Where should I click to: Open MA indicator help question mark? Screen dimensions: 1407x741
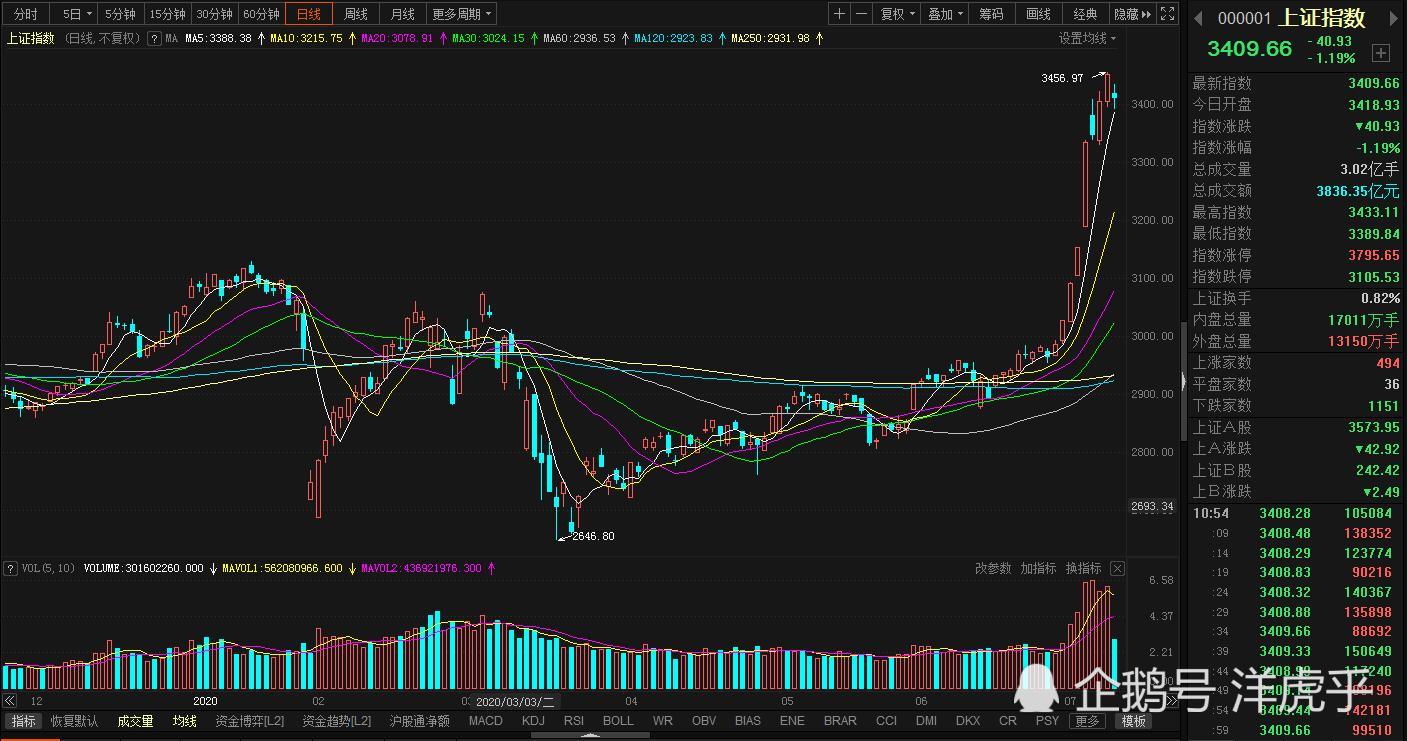(154, 39)
